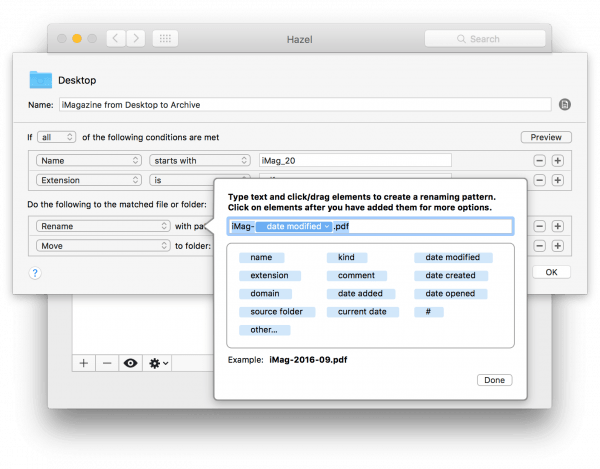Click the example filename iMag-2016-09.pdf
Image resolution: width=600 pixels, height=469 pixels.
308,360
